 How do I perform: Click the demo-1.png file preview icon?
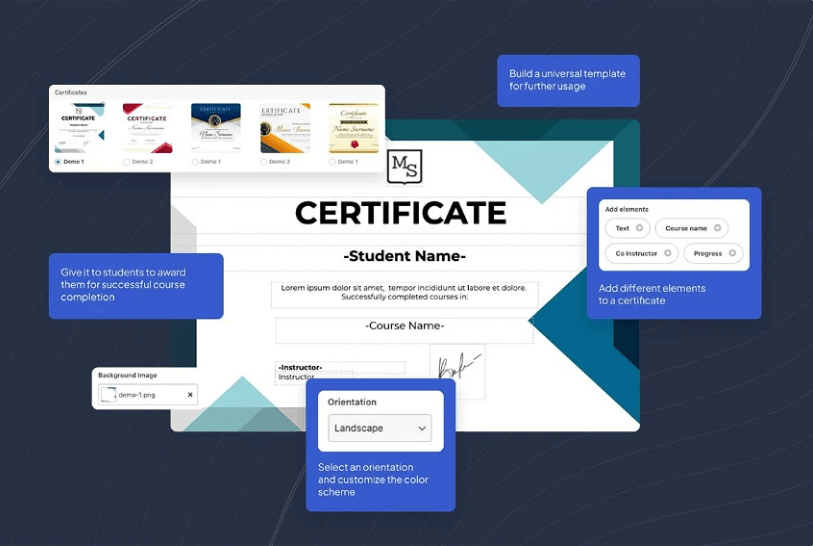tap(108, 395)
